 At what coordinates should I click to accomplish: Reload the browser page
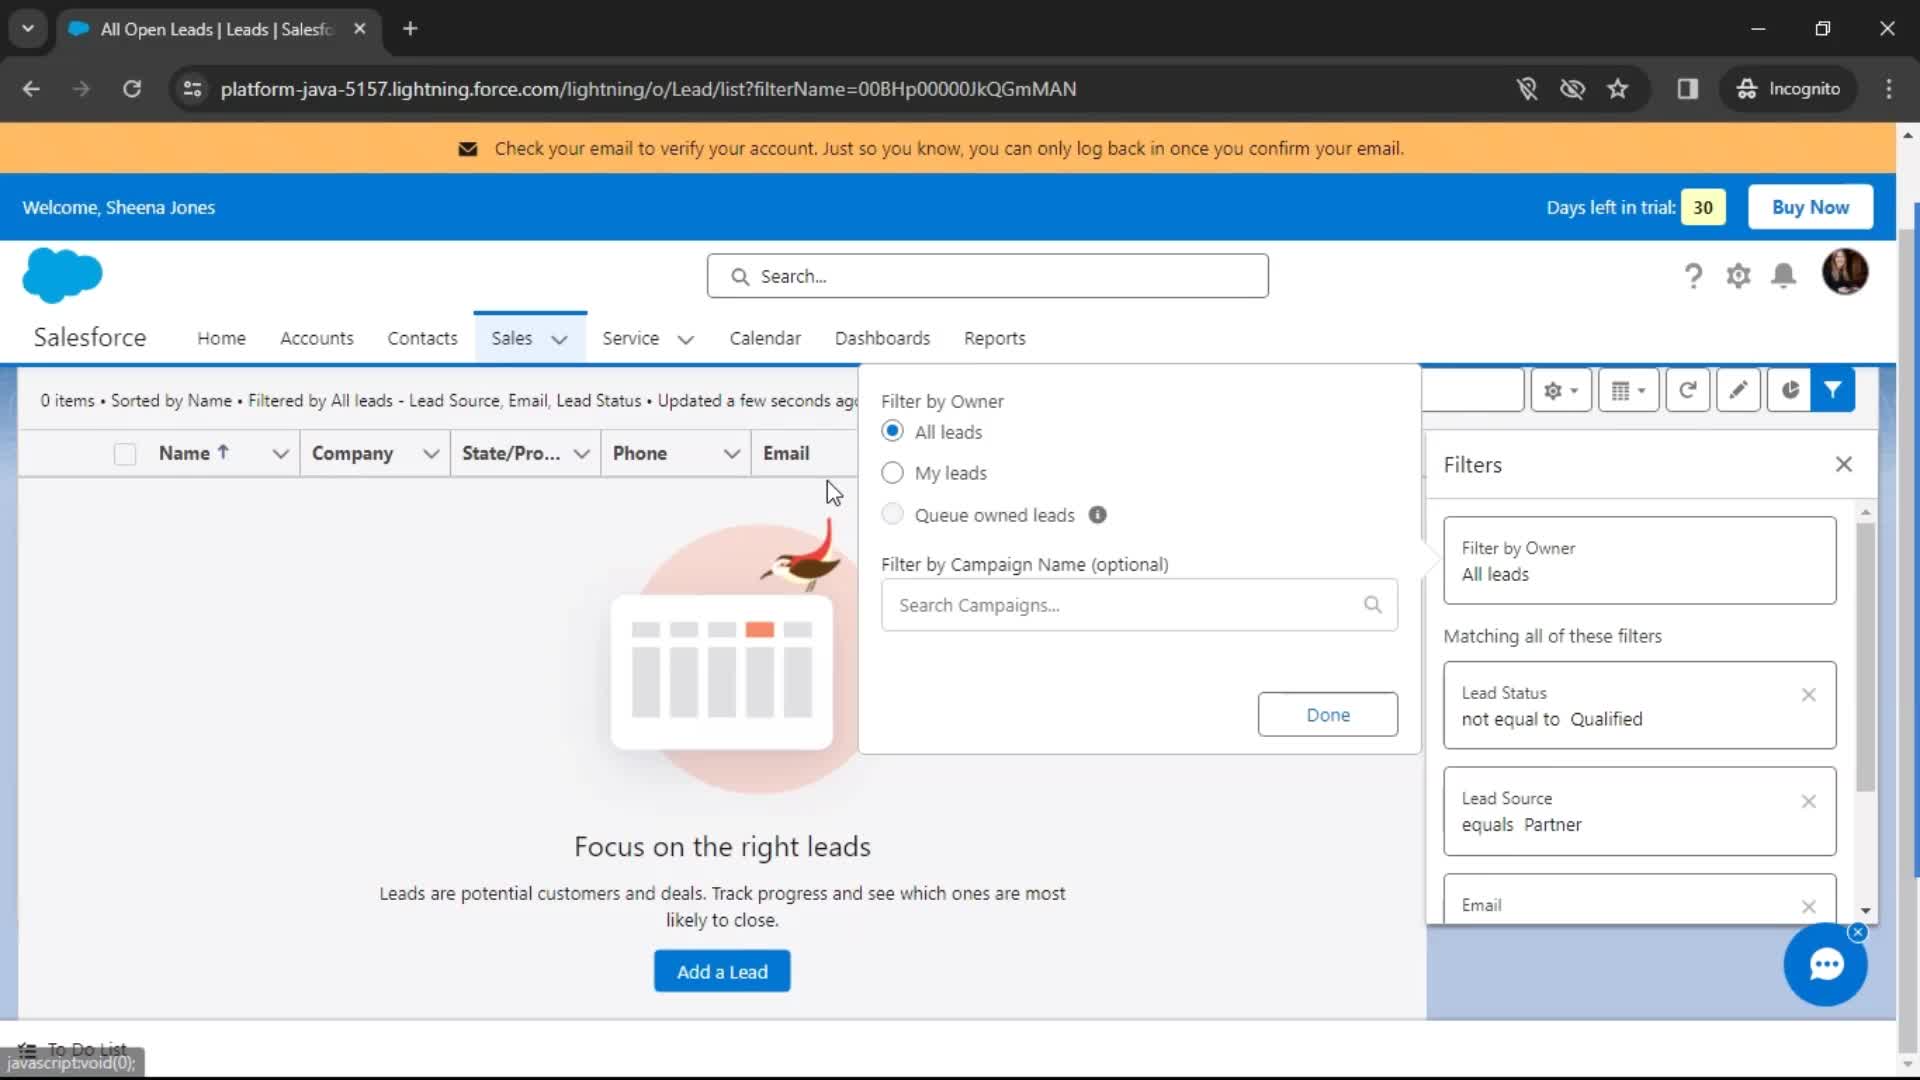(132, 89)
